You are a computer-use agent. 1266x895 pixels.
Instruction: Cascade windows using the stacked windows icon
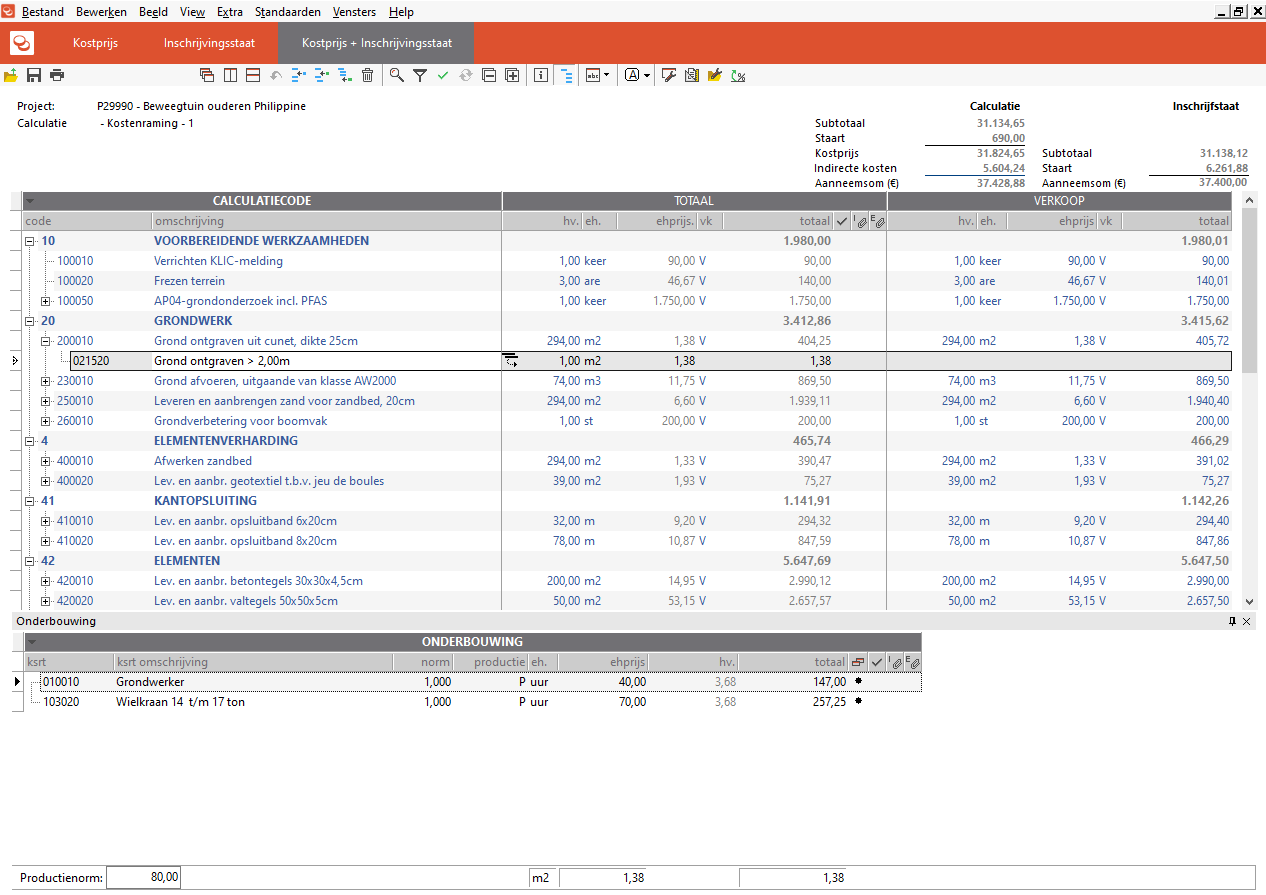(207, 75)
